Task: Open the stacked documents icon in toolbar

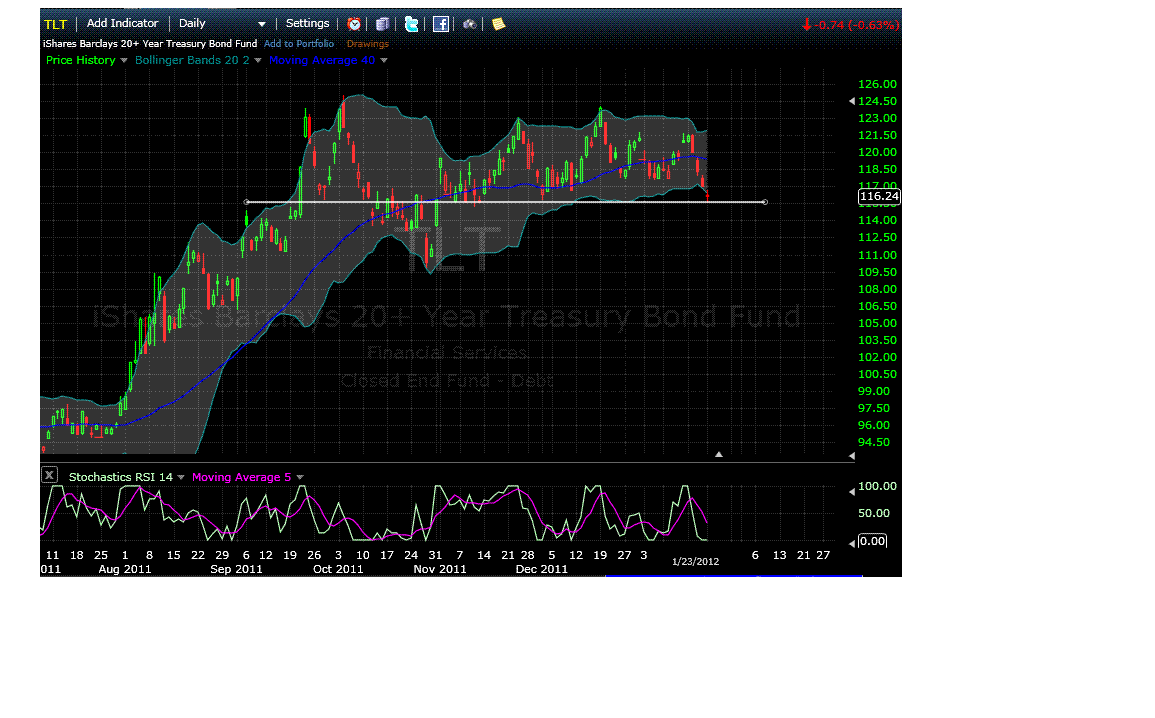Action: tap(382, 24)
